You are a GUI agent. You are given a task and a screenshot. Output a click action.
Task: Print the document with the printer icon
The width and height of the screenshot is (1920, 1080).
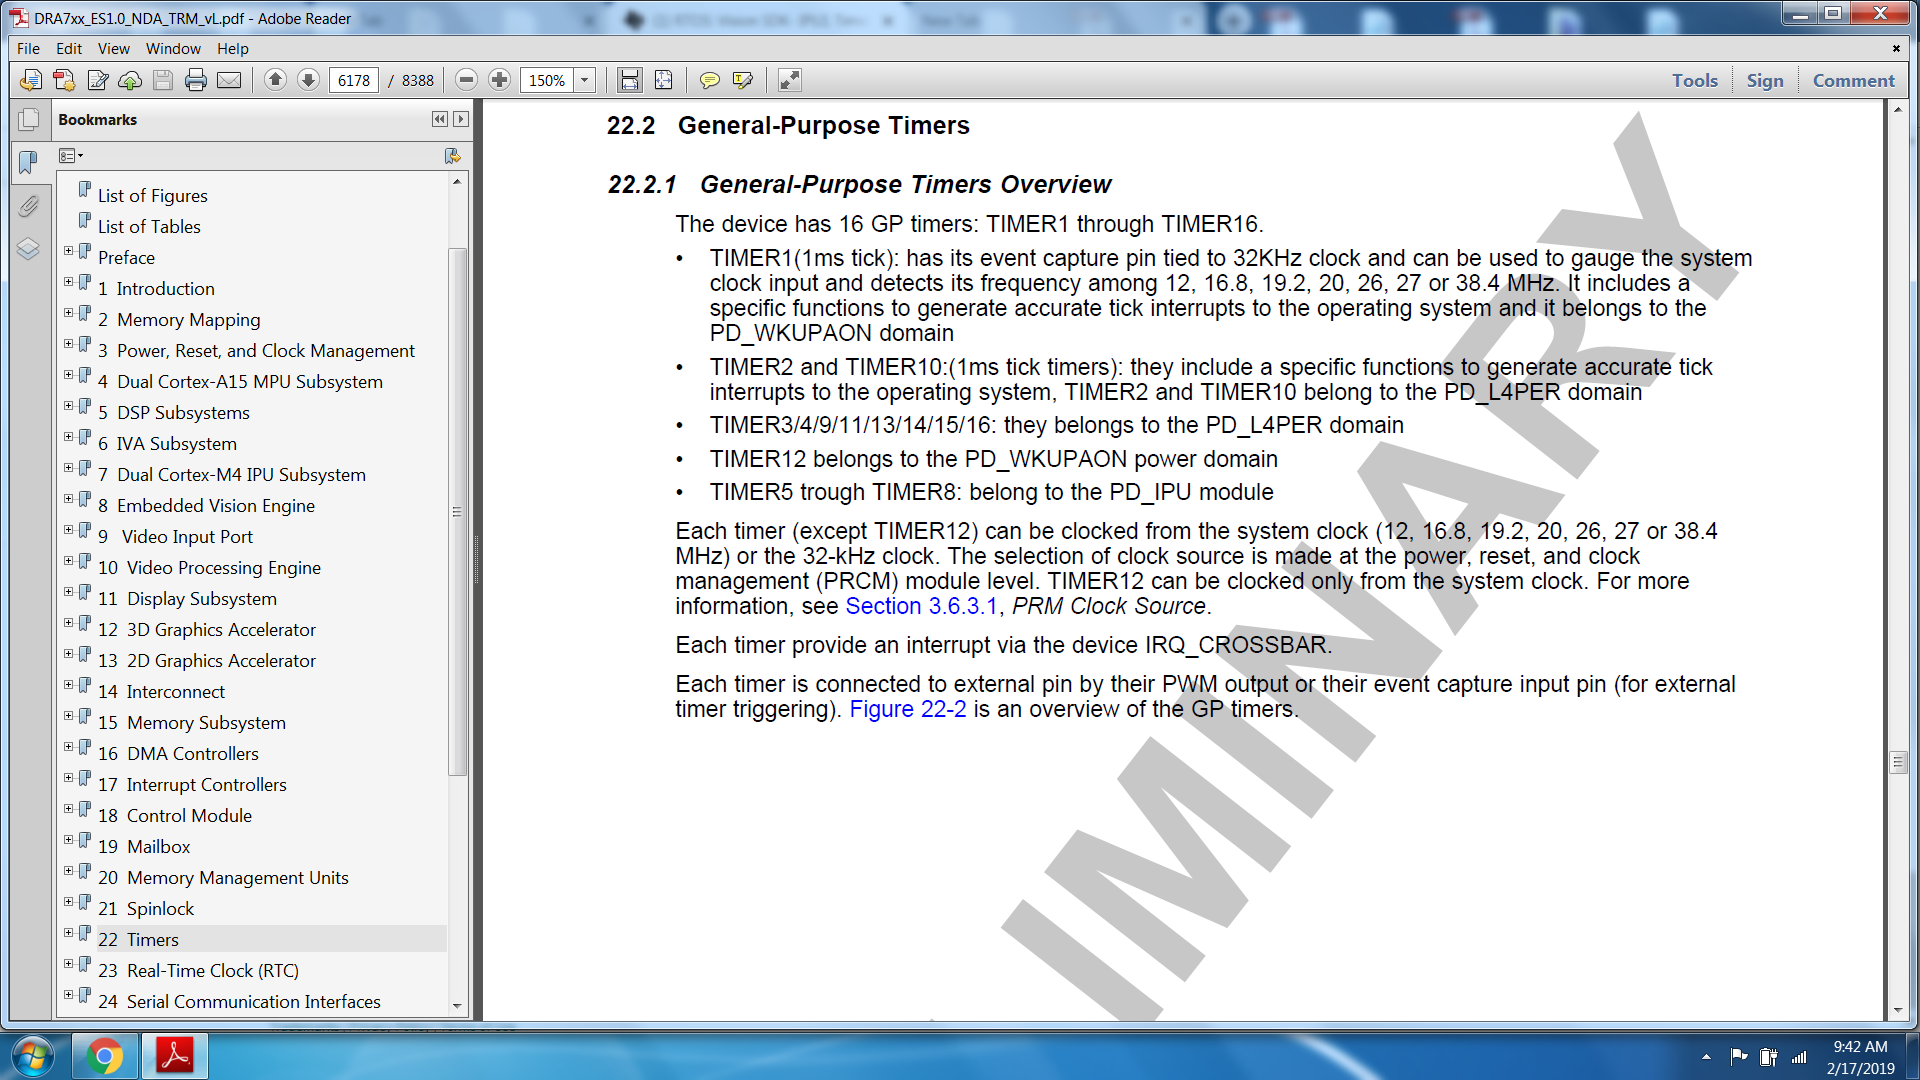tap(196, 80)
